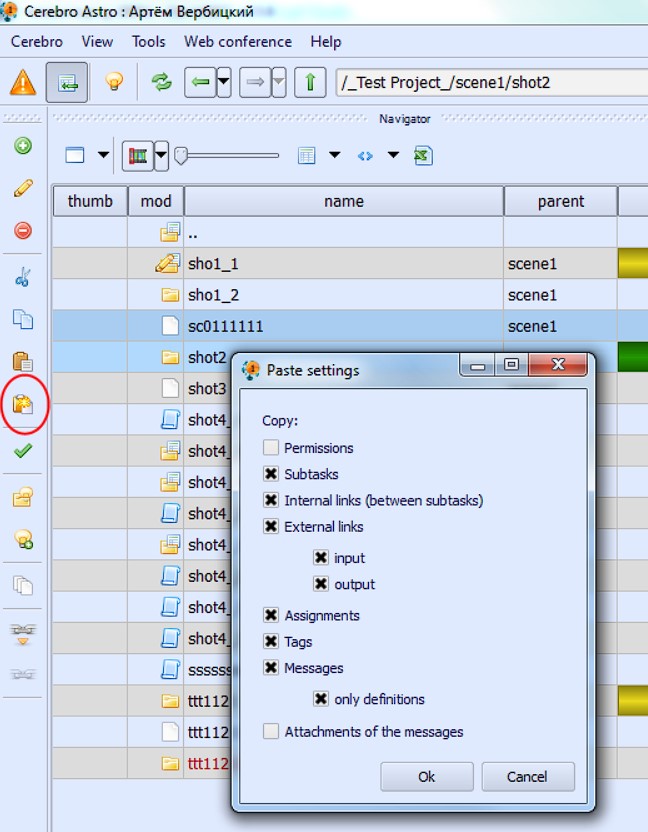Open the Tools menu
648x832 pixels.
click(149, 41)
